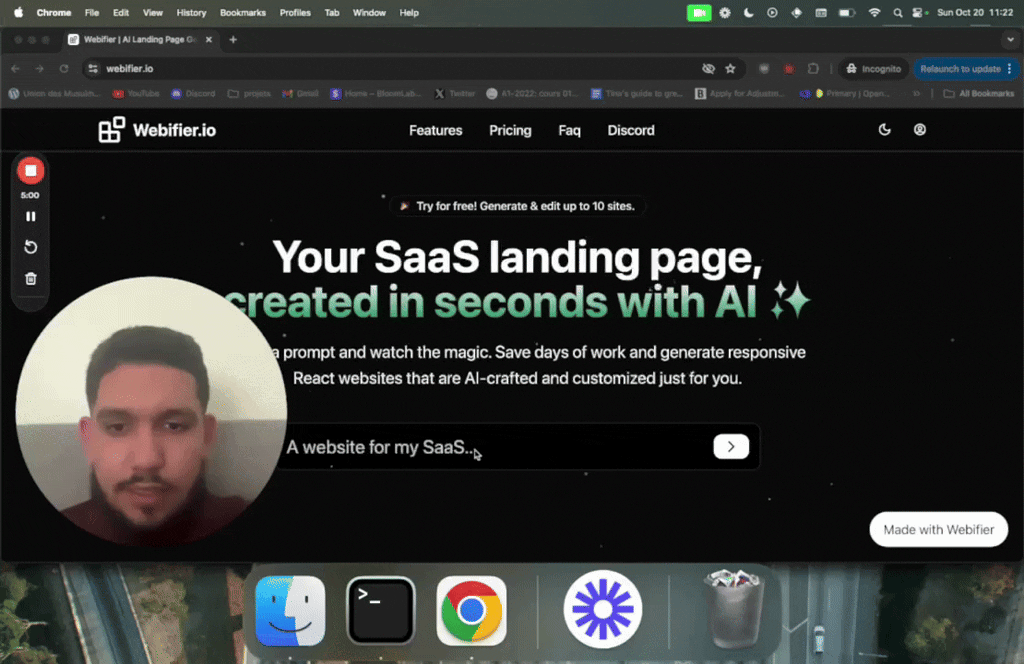
Task: Open the Profiles menu
Action: coord(295,12)
